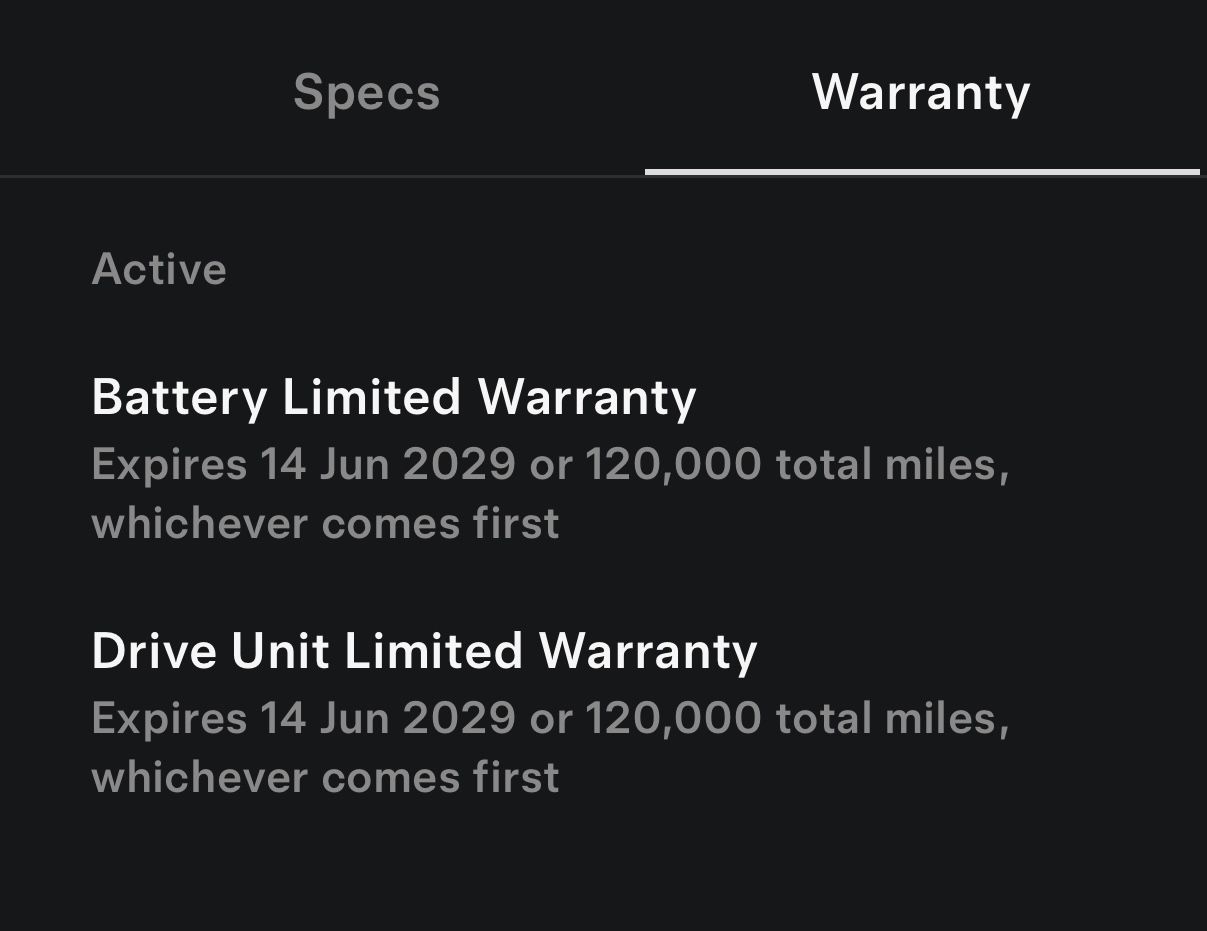1207x931 pixels.
Task: Tap the words 'Drive Unit' in the title
Action: pos(210,651)
